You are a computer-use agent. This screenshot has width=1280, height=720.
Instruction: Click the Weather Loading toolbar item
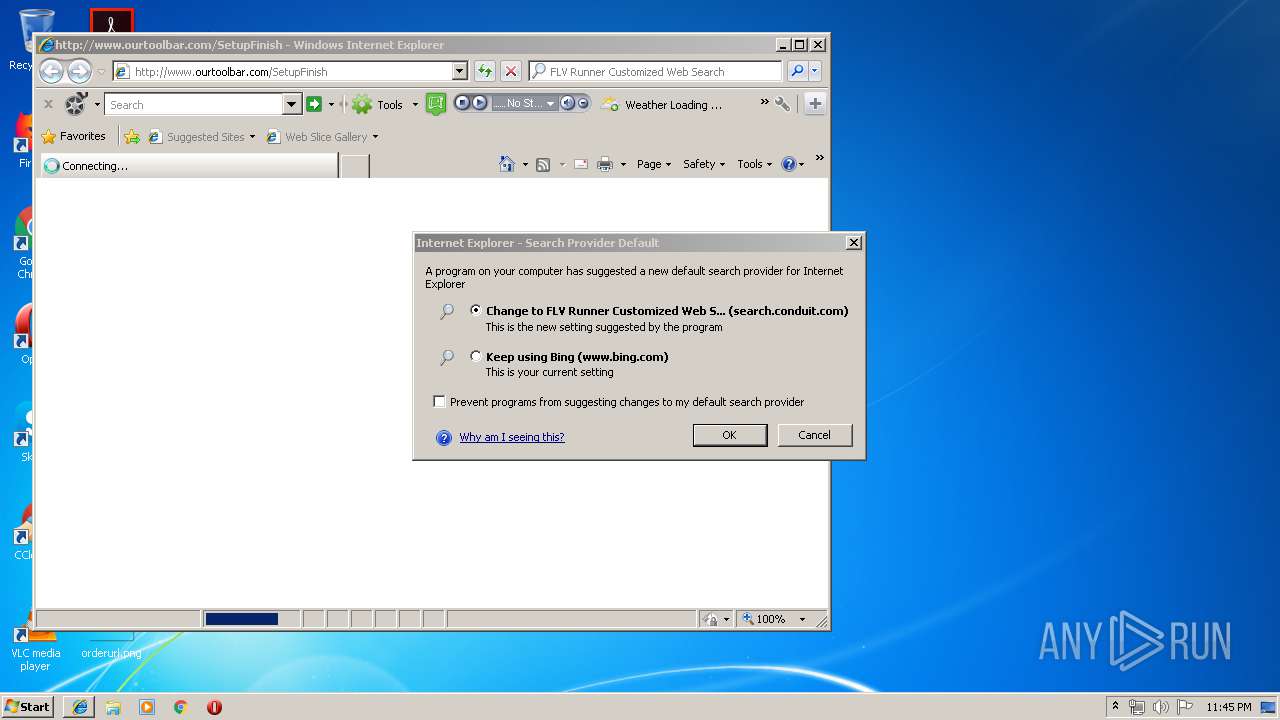661,104
